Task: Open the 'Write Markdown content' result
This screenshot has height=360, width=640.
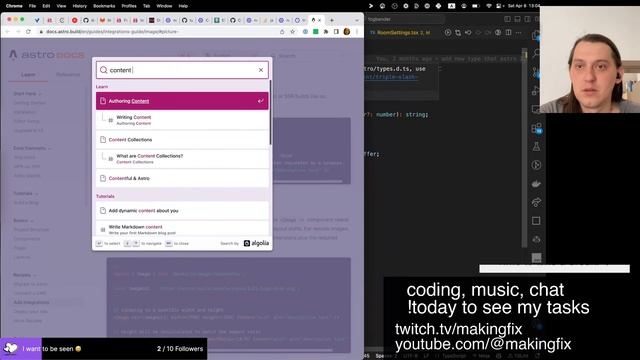Action: [182, 229]
